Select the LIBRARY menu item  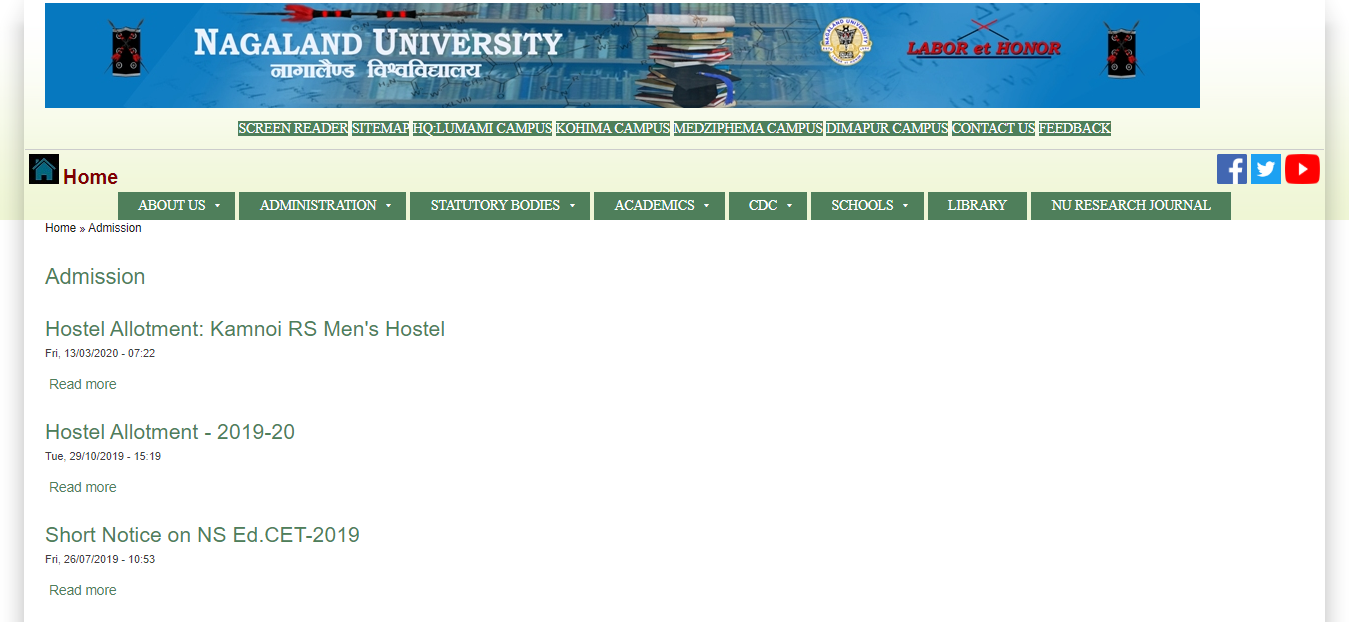pos(977,205)
